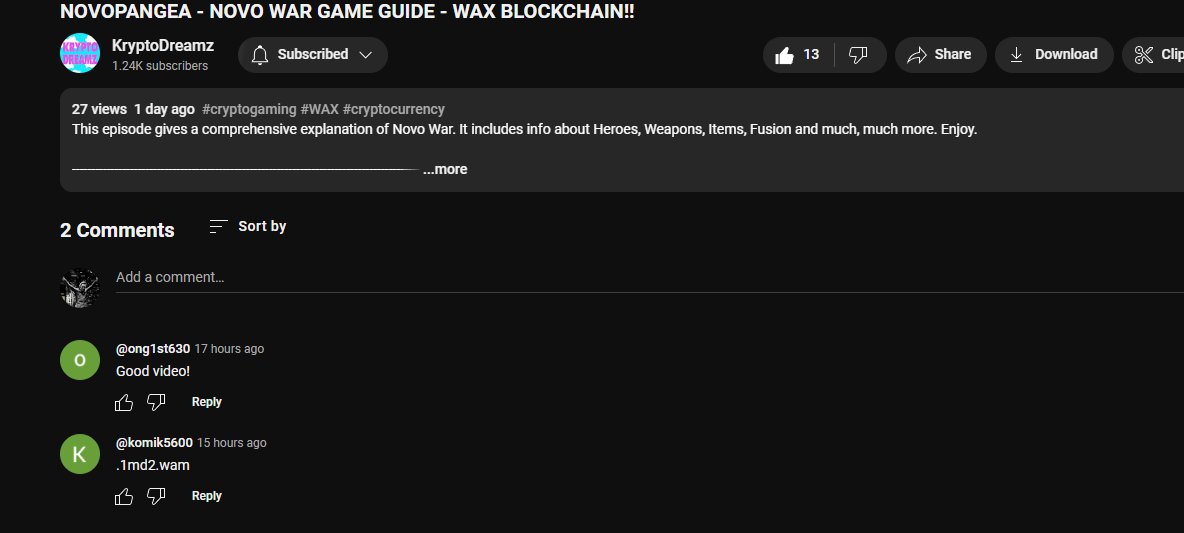This screenshot has height=533, width=1184.
Task: Open the Subscribed notification dropdown
Action: (313, 55)
